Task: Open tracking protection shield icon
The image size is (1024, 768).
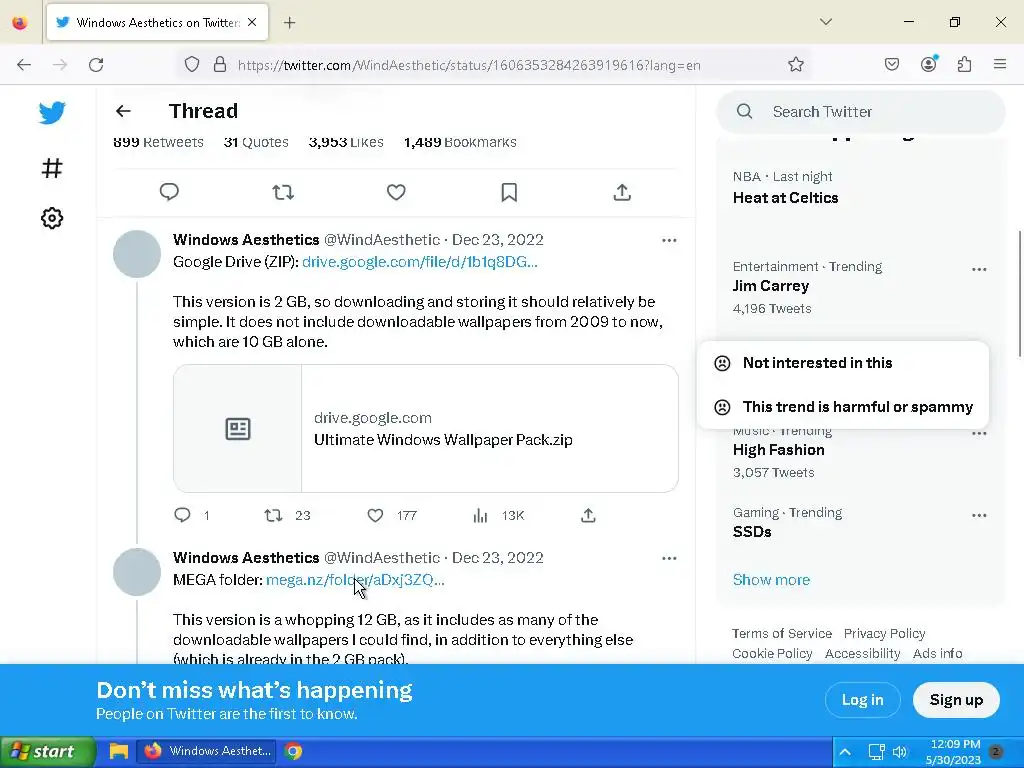Action: pyautogui.click(x=191, y=65)
